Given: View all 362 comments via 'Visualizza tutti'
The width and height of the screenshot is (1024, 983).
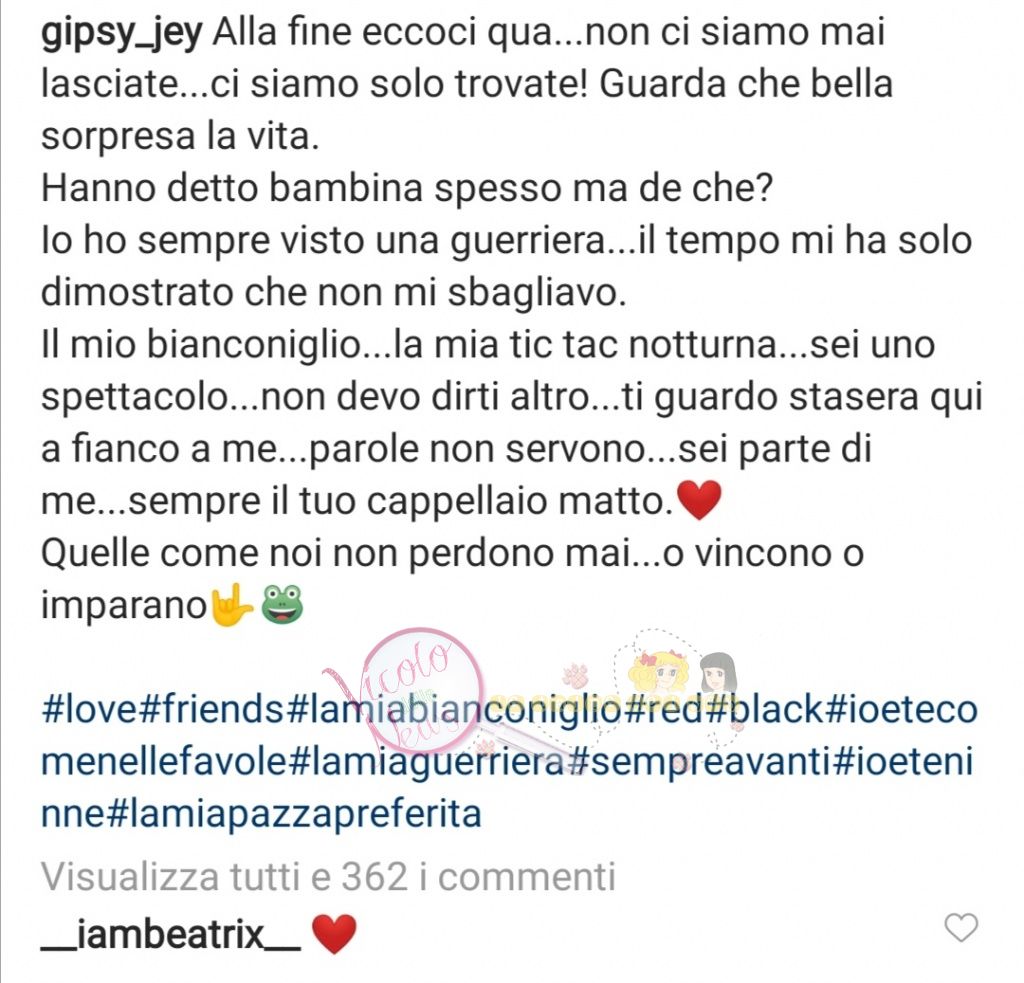Looking at the screenshot, I should click(x=328, y=877).
